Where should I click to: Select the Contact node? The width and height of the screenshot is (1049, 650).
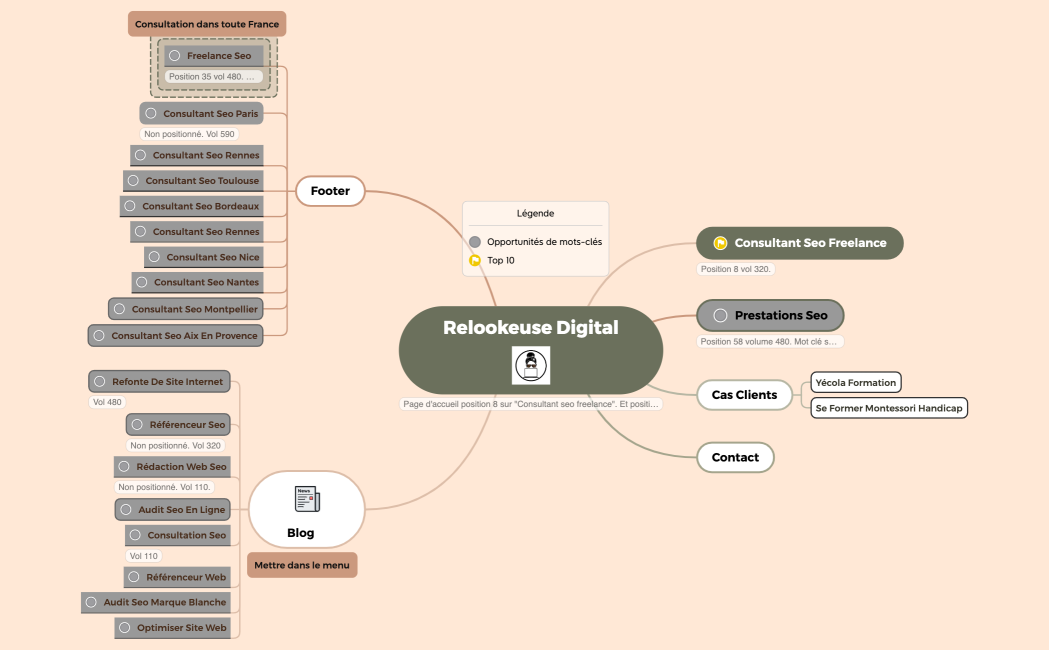[x=735, y=457]
